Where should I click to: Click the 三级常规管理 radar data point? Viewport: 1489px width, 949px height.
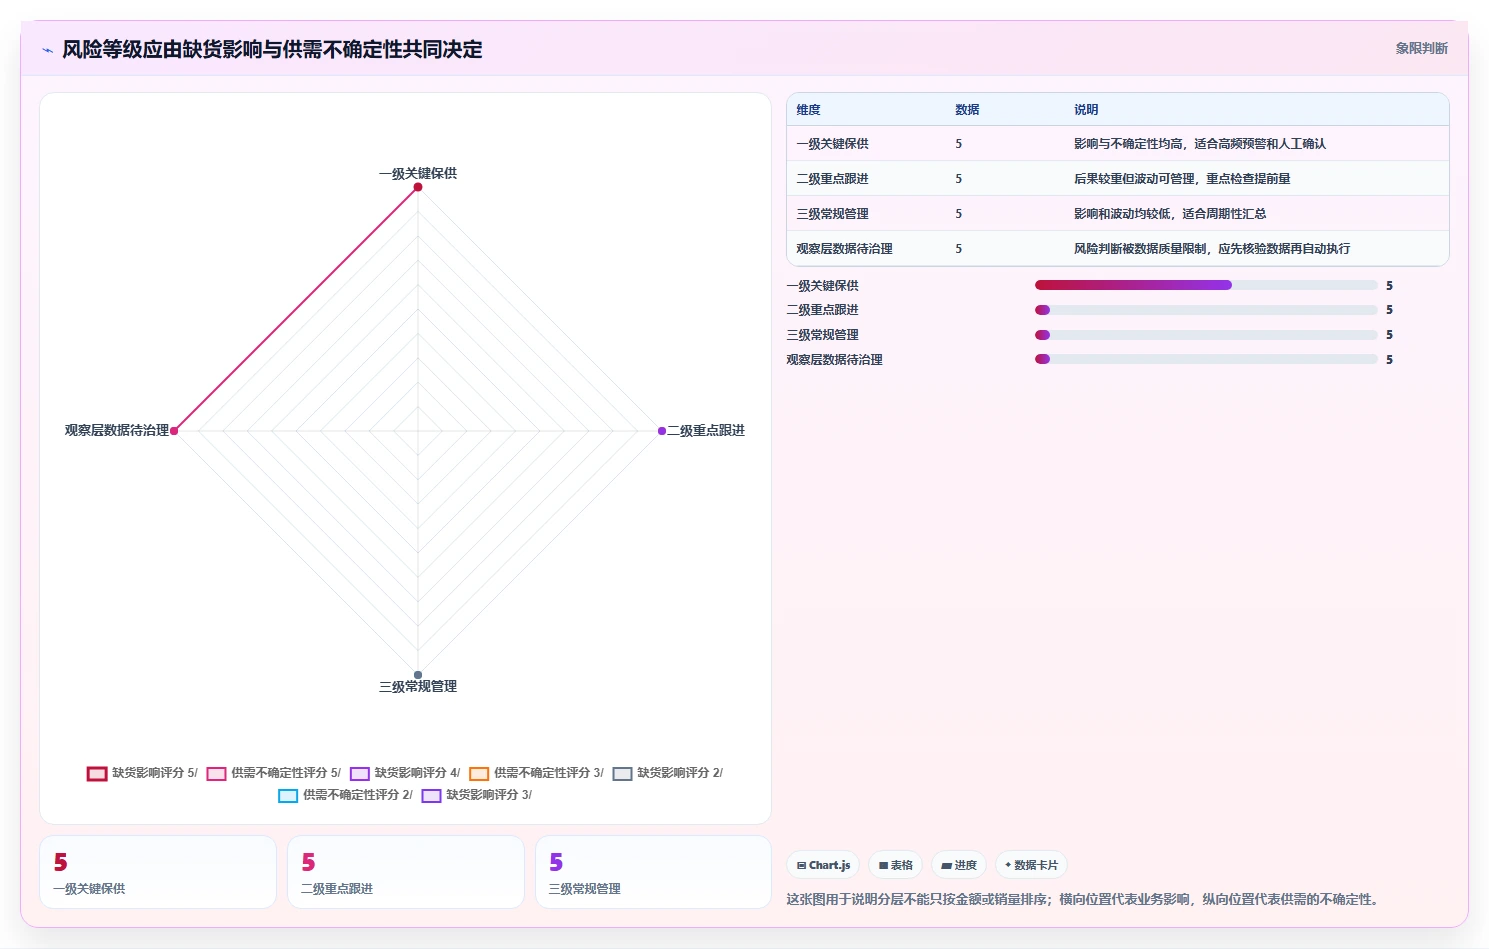pos(418,675)
